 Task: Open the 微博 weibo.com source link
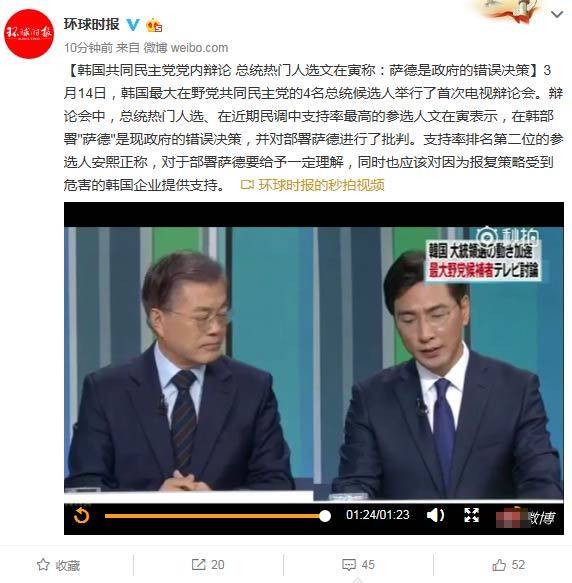186,48
